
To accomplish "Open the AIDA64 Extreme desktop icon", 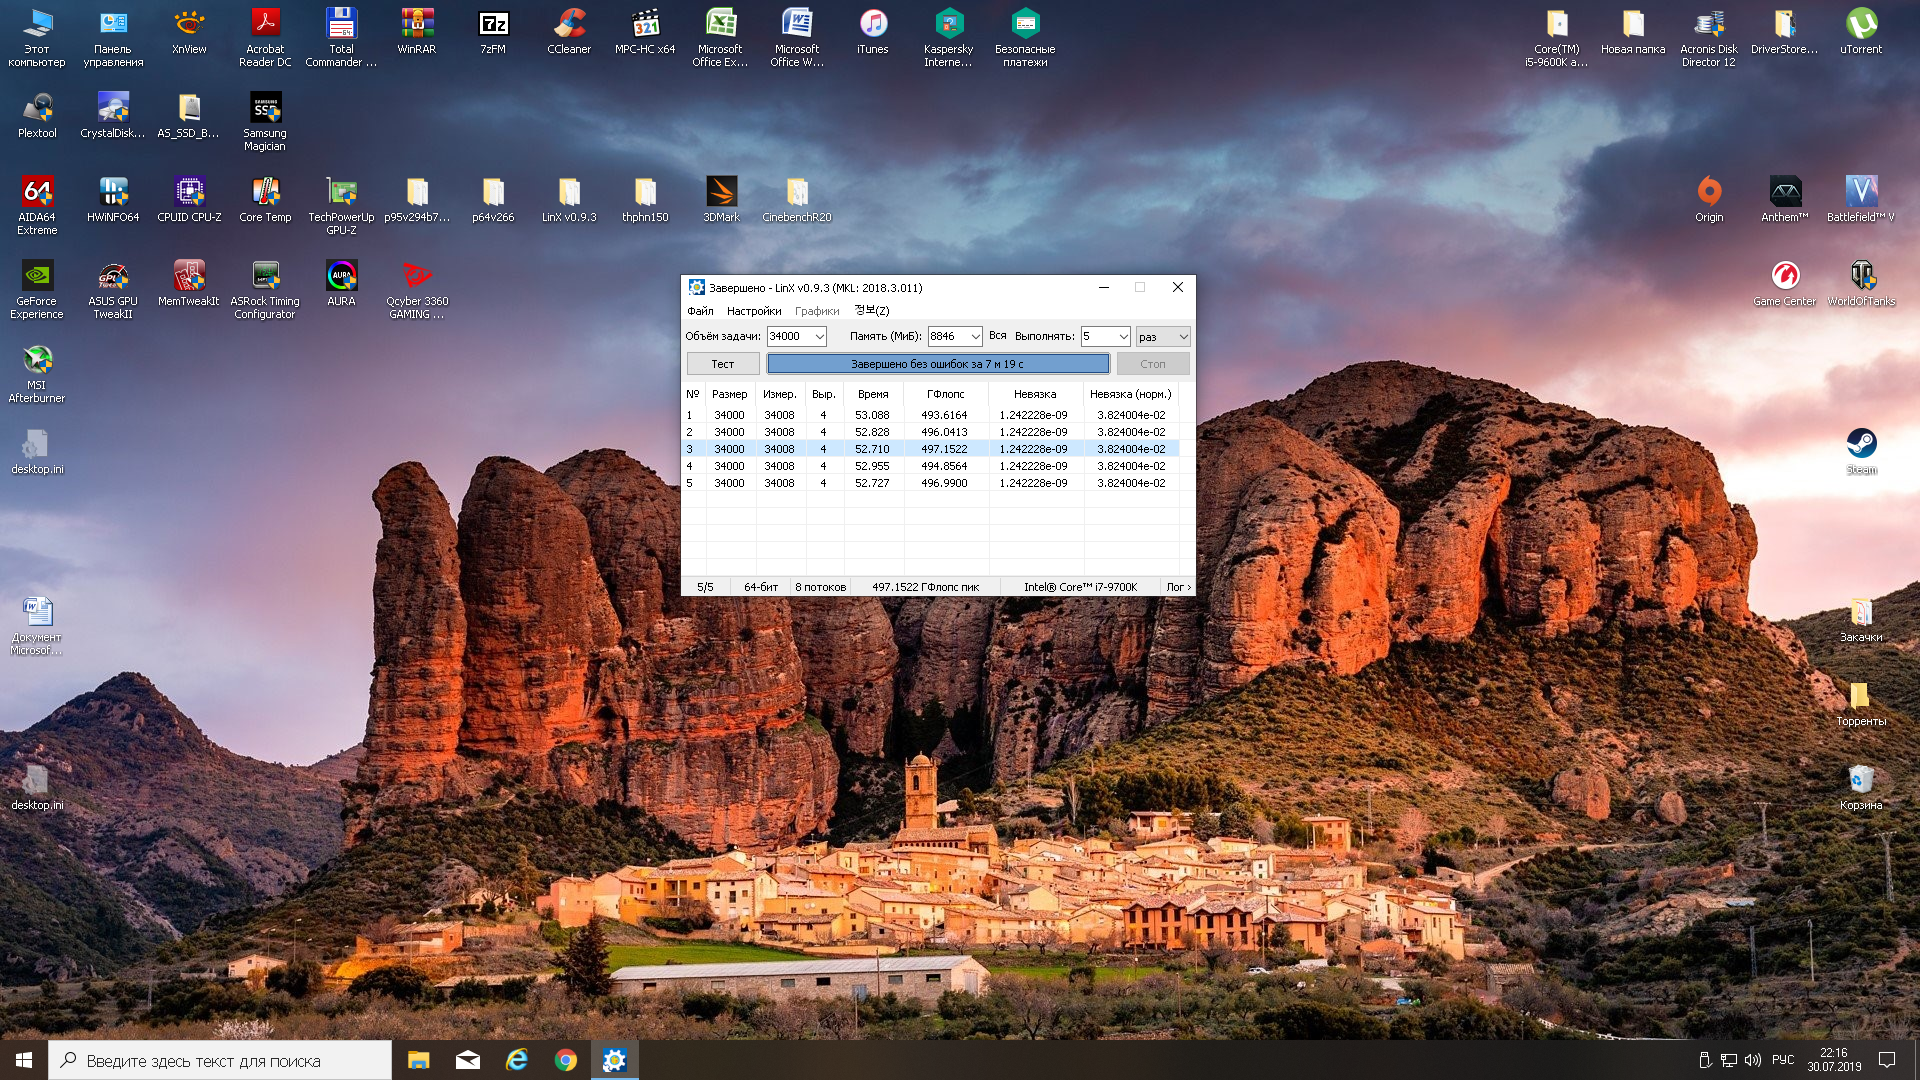I will pos(37,193).
